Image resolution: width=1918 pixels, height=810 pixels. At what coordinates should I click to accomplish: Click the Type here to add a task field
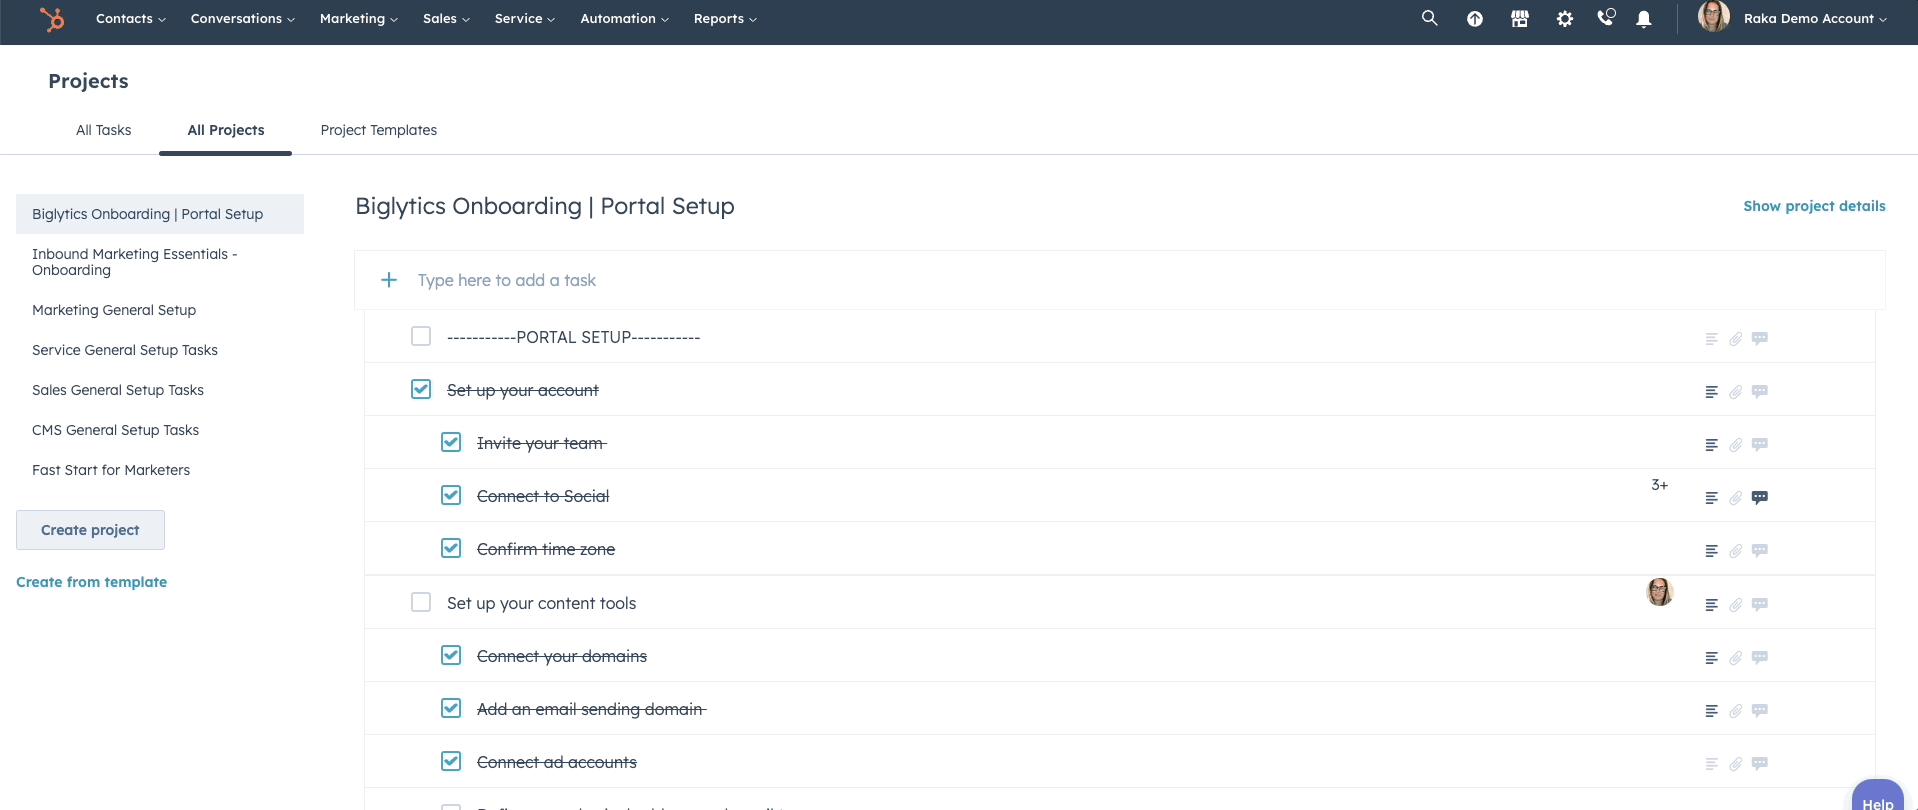point(1120,280)
